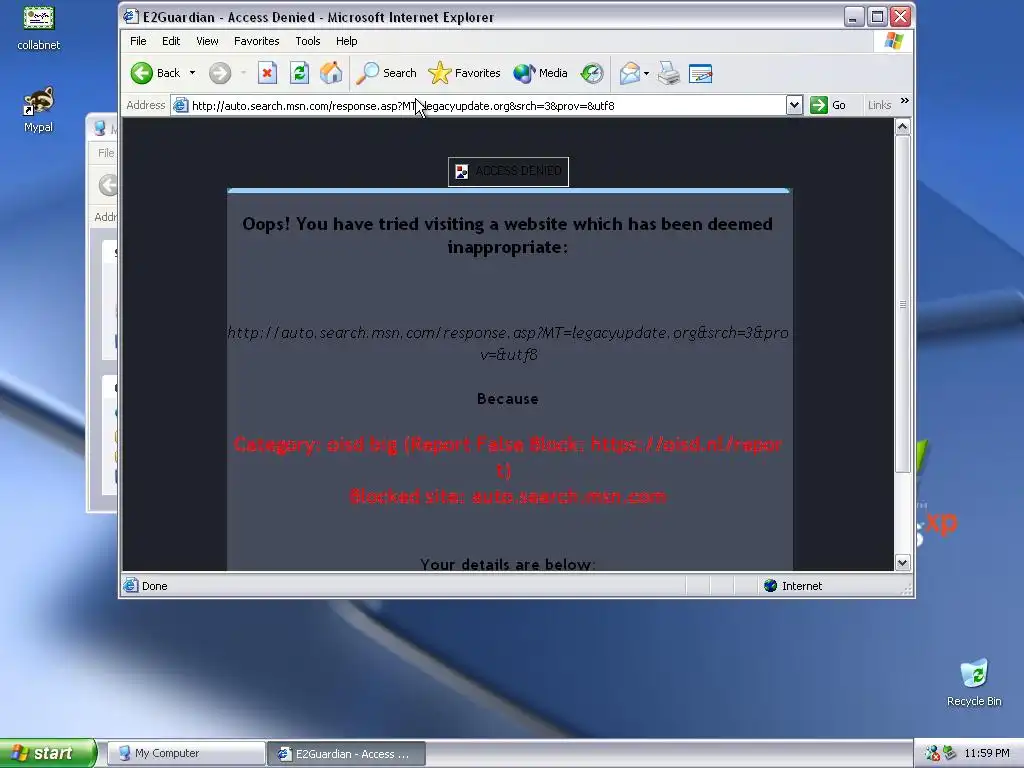Click the page icon in address bar
Image resolution: width=1024 pixels, height=768 pixels.
(181, 105)
